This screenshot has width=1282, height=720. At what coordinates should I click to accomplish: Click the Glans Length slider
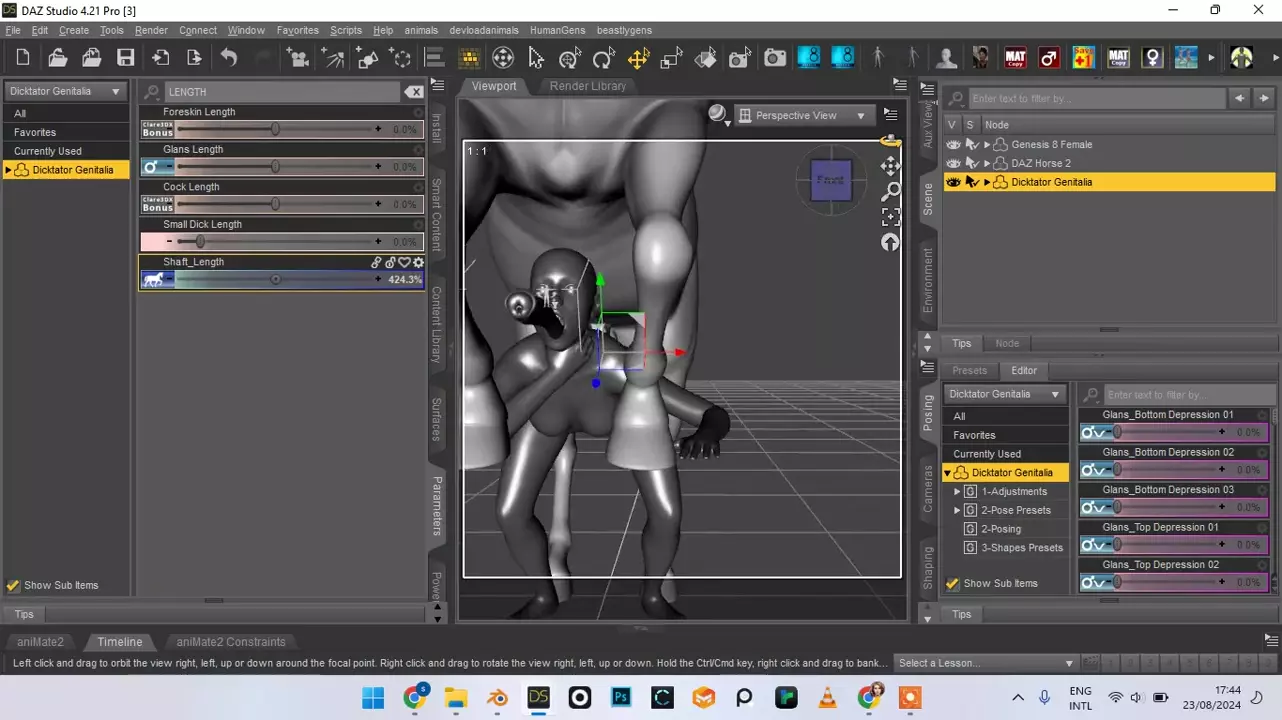275,167
